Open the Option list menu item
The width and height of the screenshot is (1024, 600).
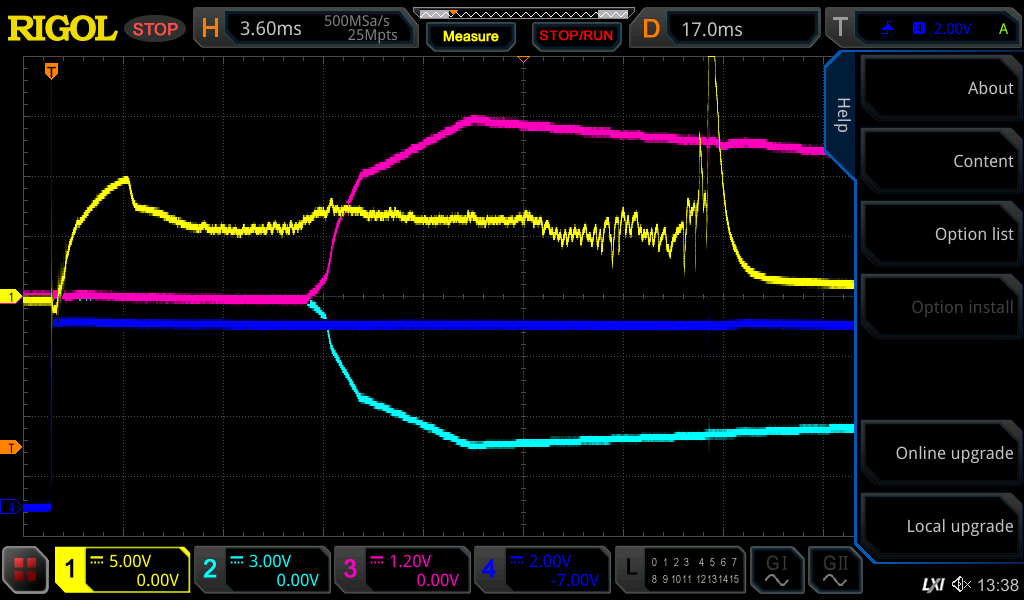click(x=940, y=234)
